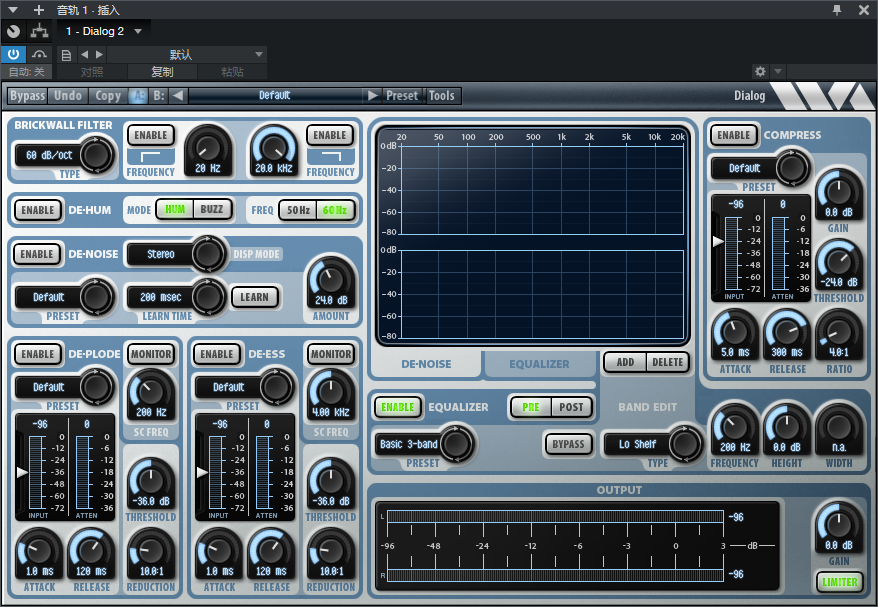Click the ADD band button

(625, 362)
